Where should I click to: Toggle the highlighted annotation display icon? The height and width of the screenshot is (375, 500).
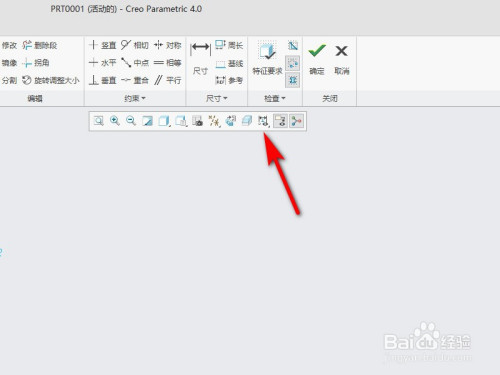[280, 121]
